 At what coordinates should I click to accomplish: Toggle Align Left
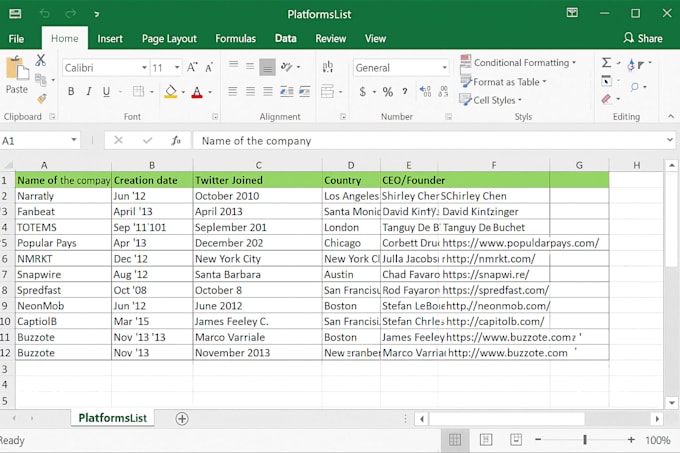pos(233,91)
